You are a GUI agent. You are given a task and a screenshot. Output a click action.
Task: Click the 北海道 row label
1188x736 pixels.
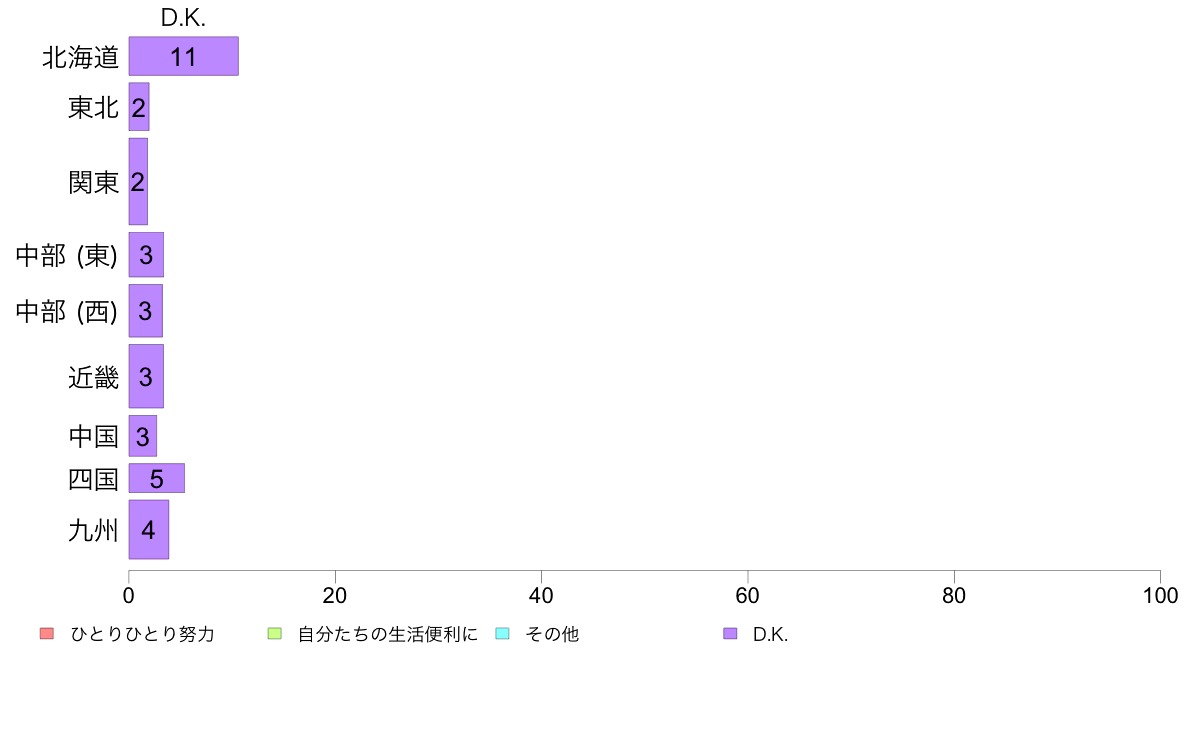click(80, 57)
